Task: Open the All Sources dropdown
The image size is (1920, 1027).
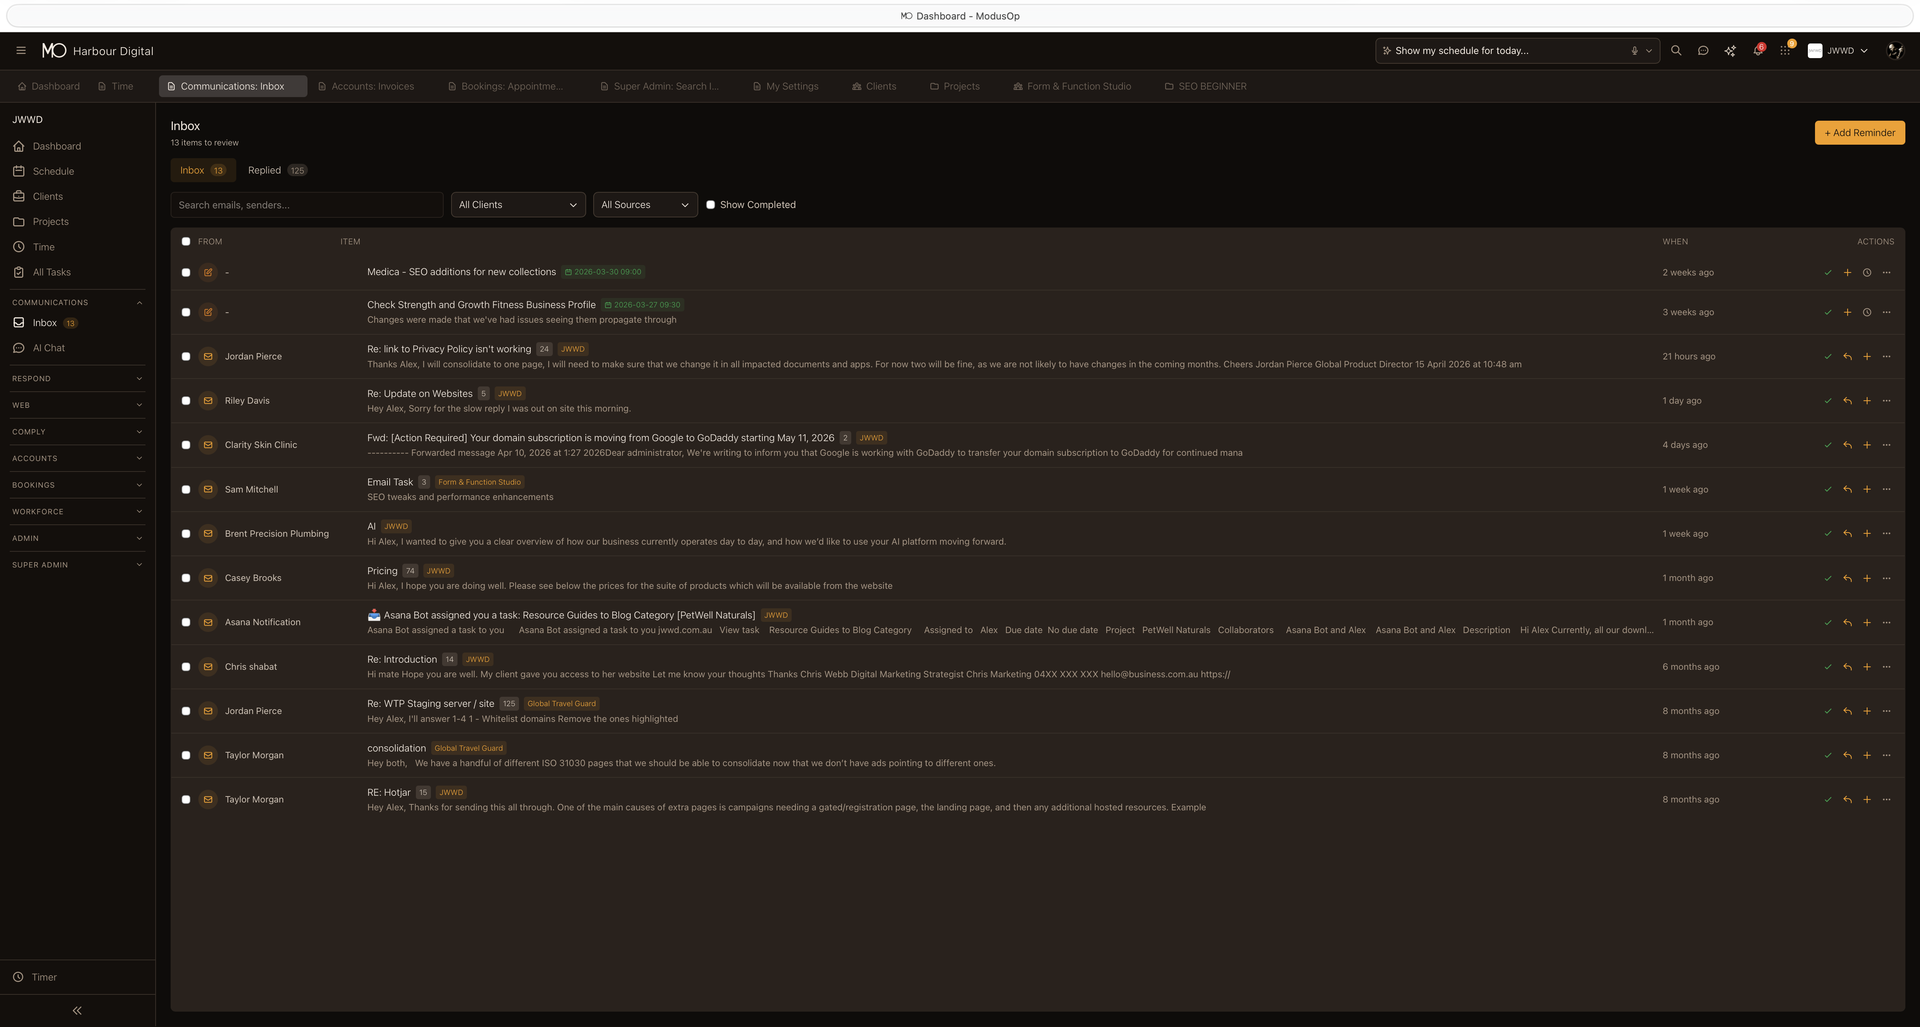Action: [644, 204]
